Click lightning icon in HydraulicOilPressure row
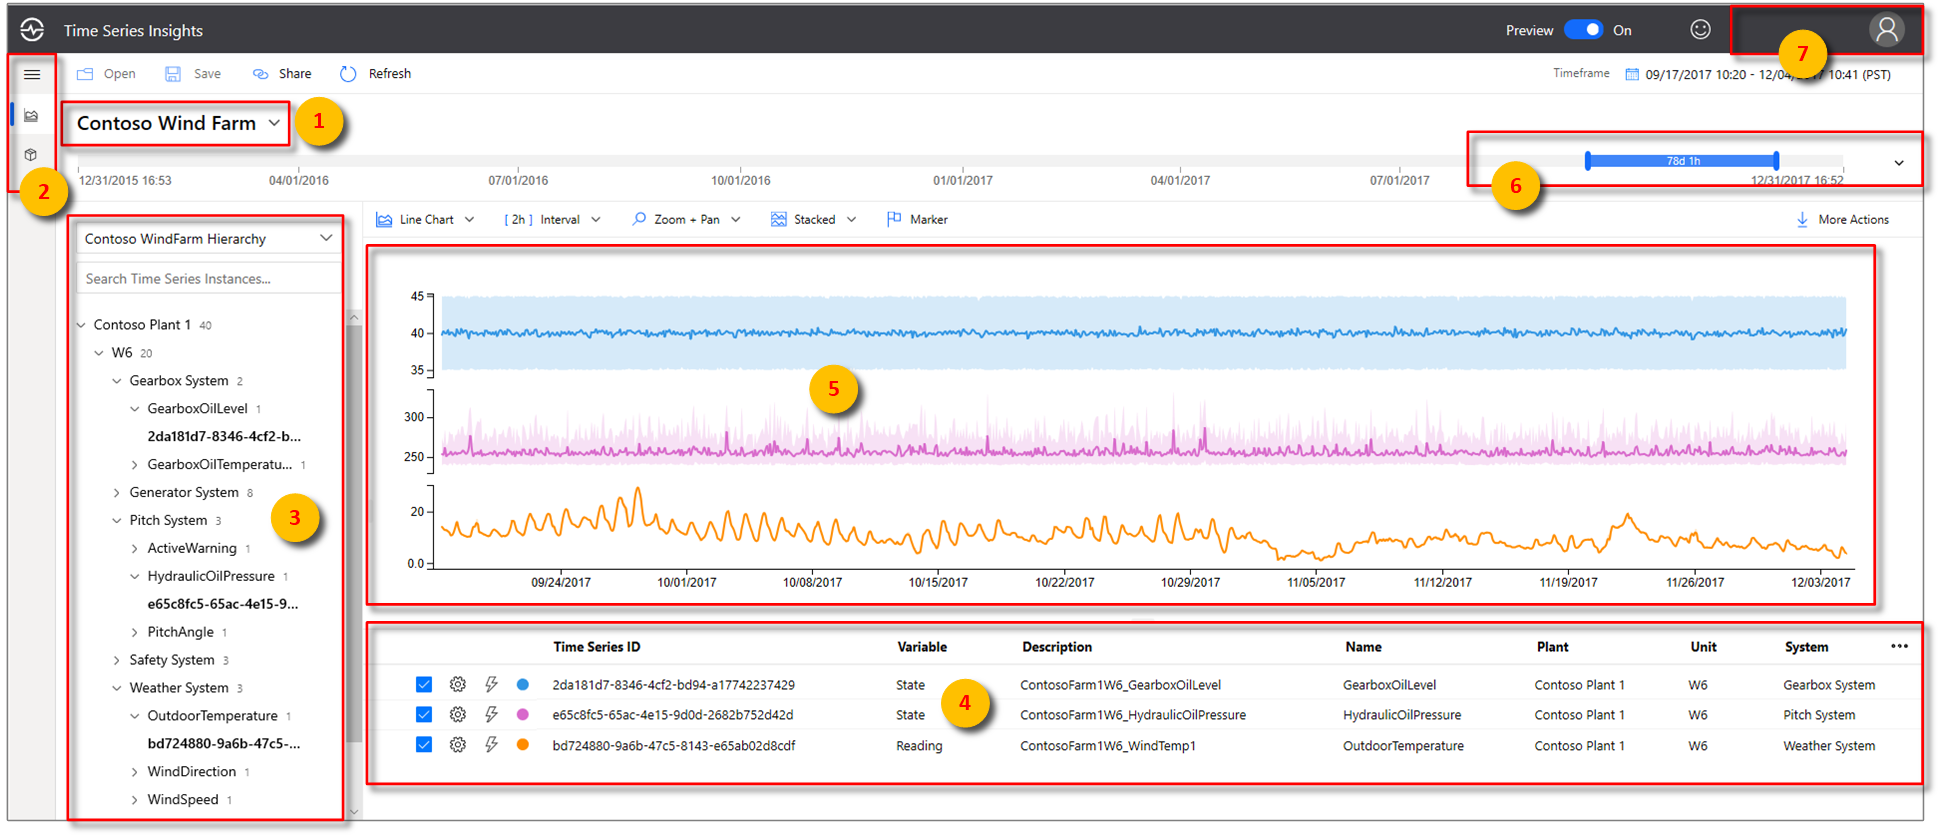 pyautogui.click(x=491, y=715)
